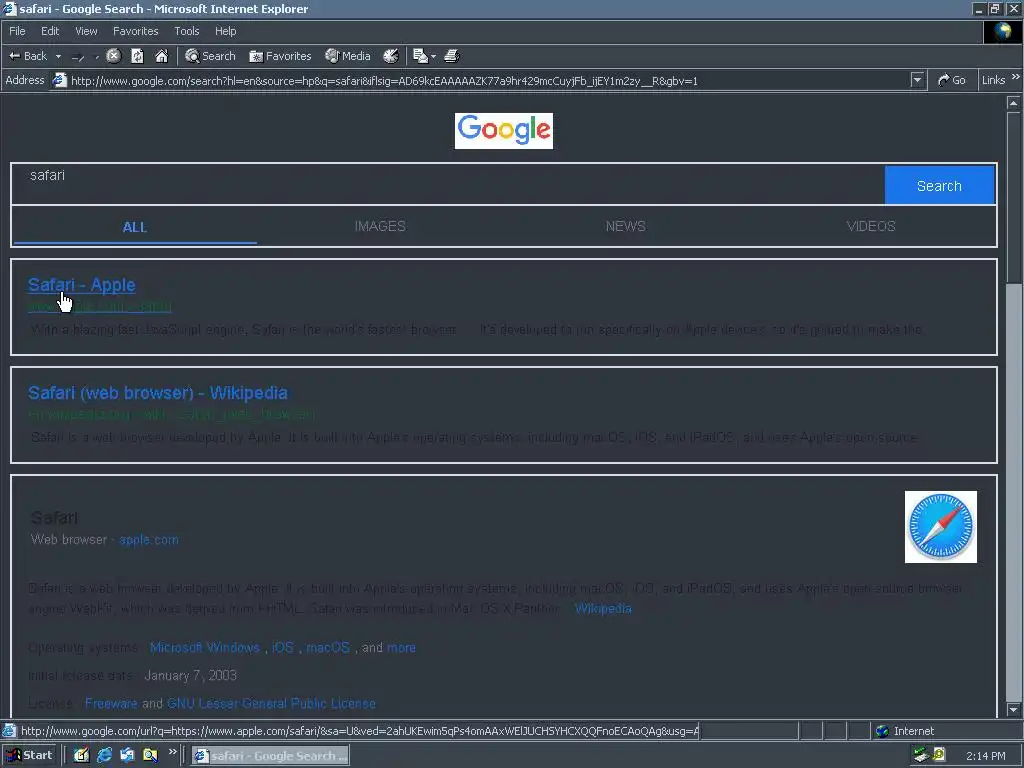The width and height of the screenshot is (1024, 768).
Task: Open the Help menu
Action: pyautogui.click(x=225, y=31)
